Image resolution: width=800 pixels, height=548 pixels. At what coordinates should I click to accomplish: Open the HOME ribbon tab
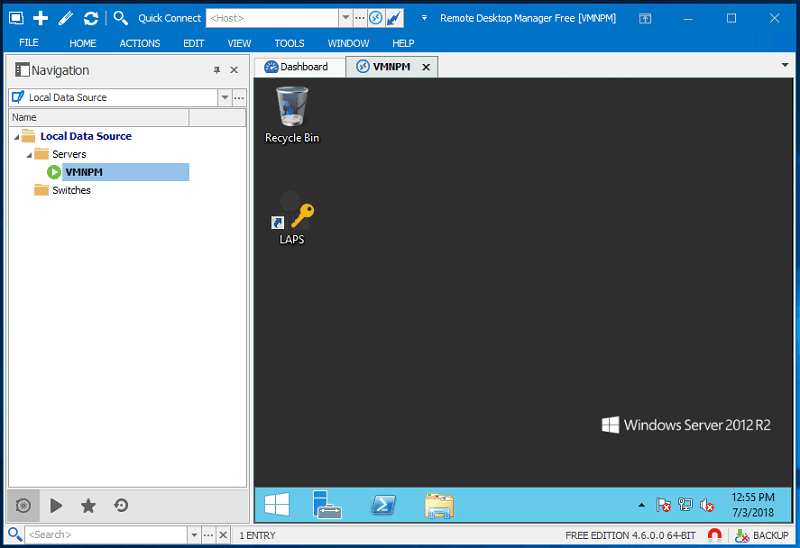pyautogui.click(x=83, y=43)
